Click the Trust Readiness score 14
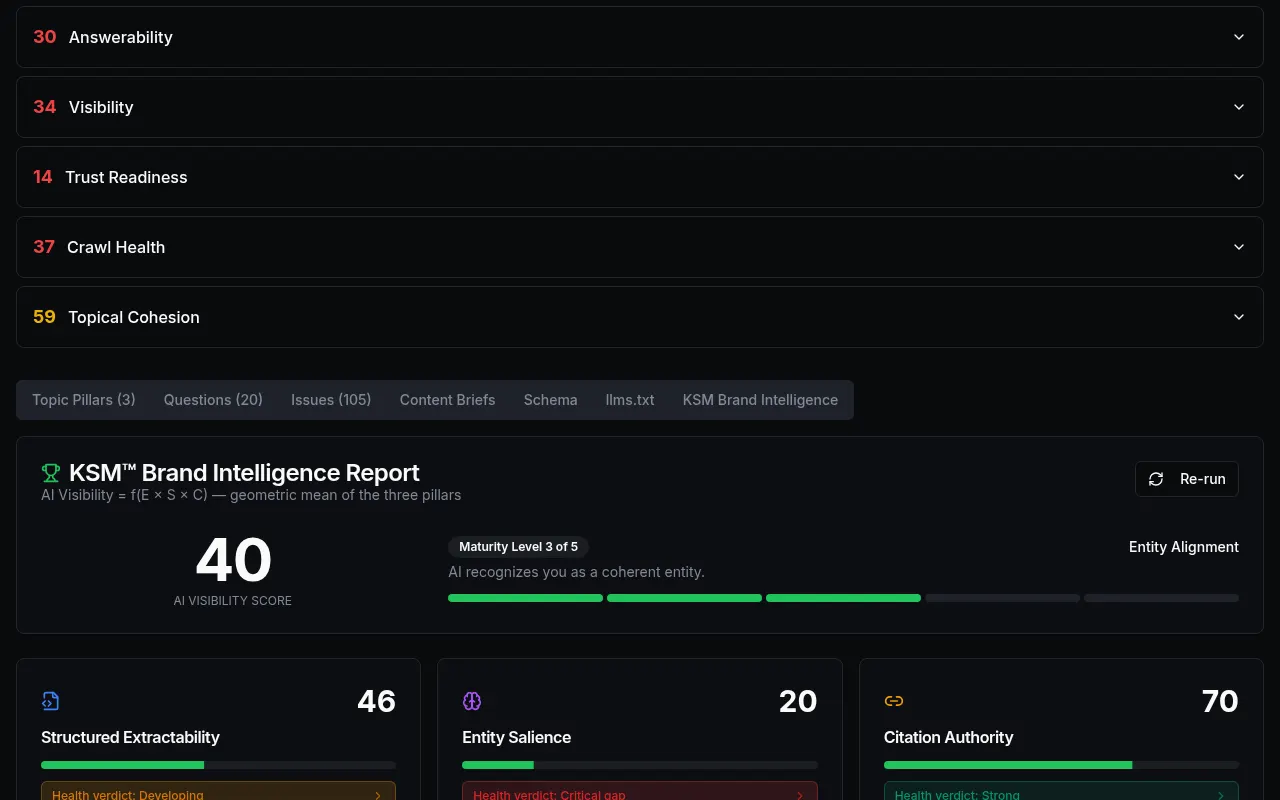1280x800 pixels. point(42,177)
